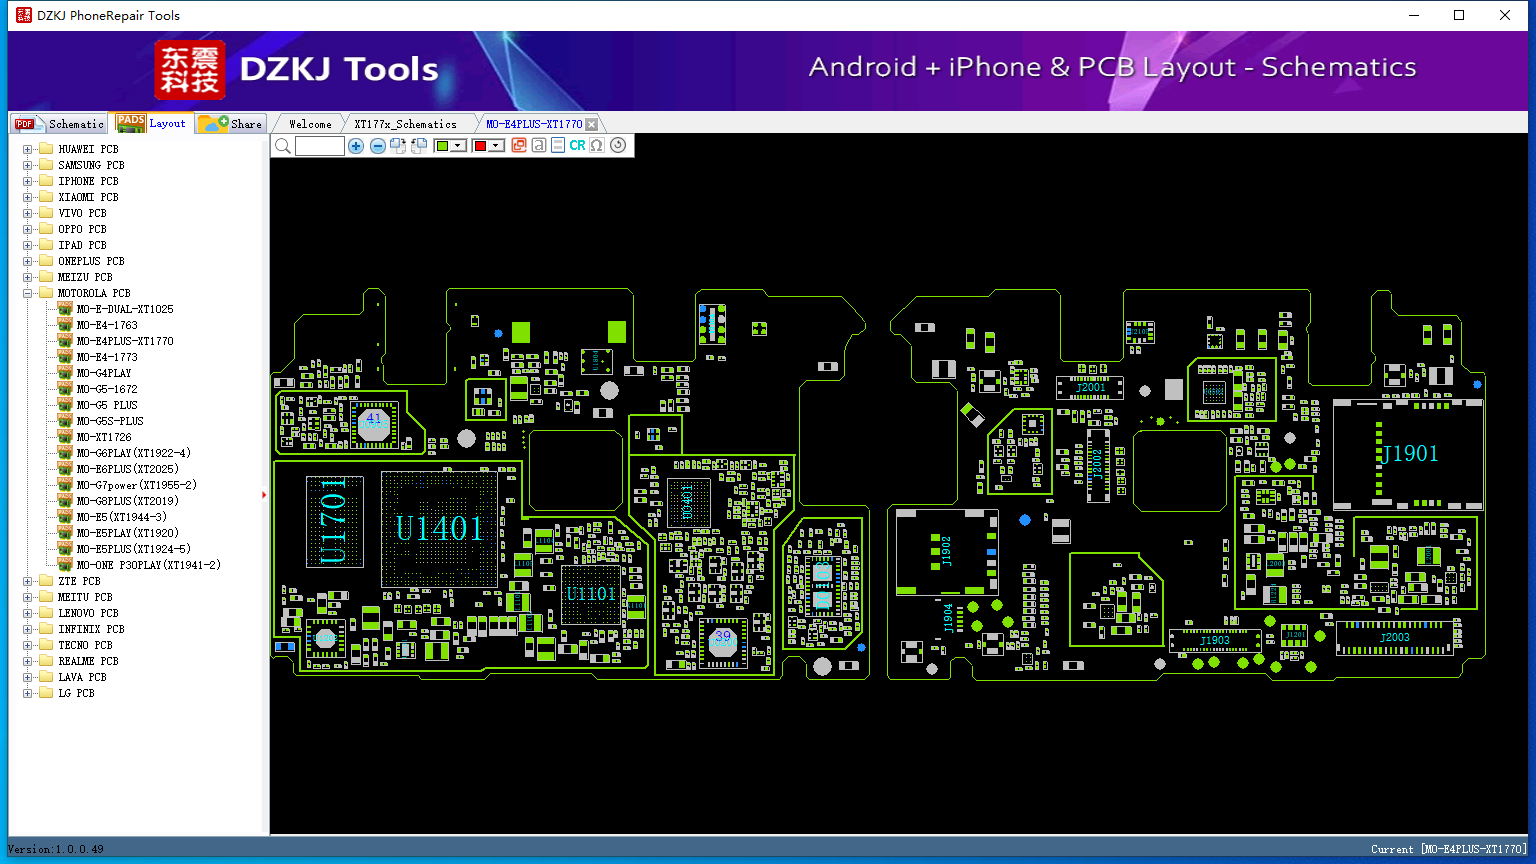Screen dimensions: 1536x864
Task: Click the red sidebar collapse arrow
Action: point(264,494)
